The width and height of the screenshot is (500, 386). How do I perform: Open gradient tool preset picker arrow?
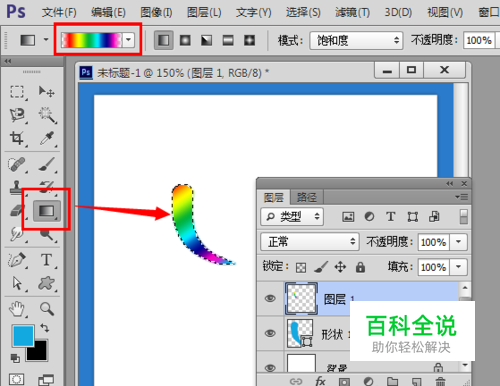click(46, 40)
